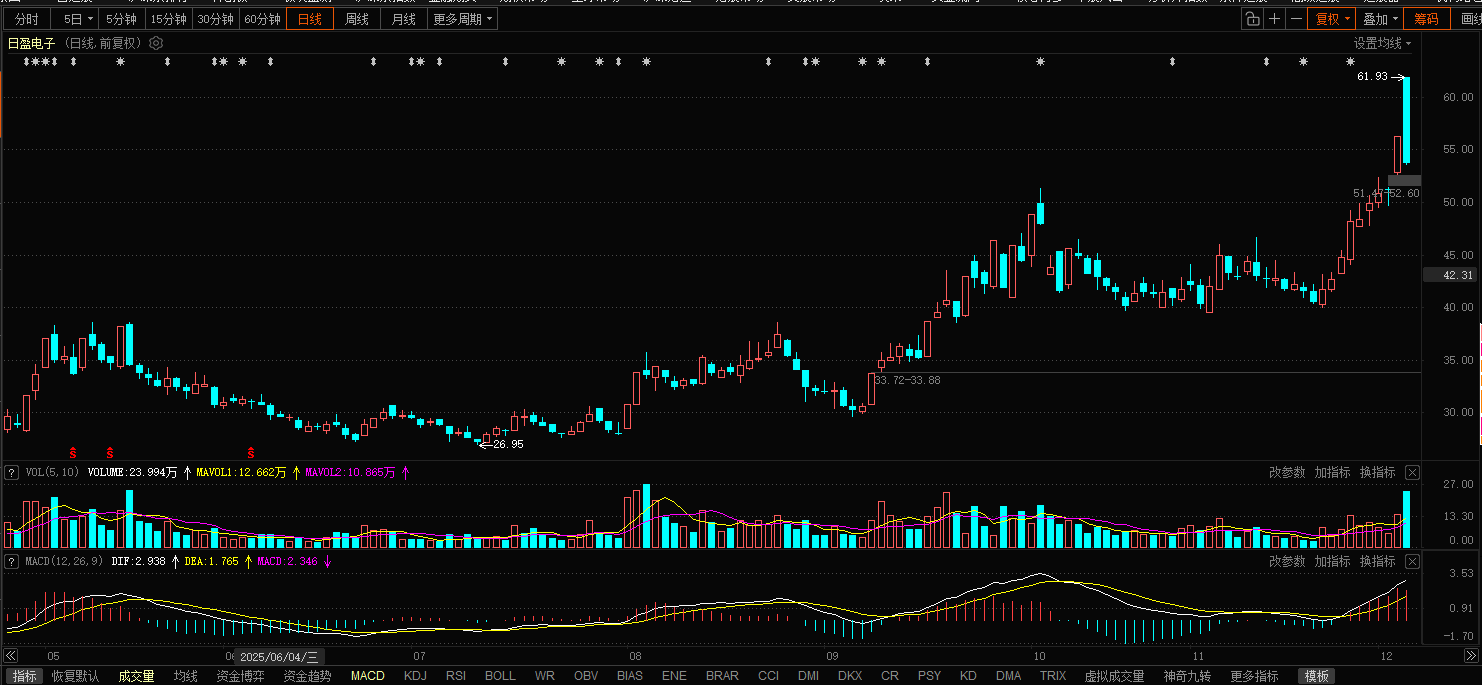Viewport: 1482px width, 685px height.
Task: Select the RSI indicator
Action: click(x=456, y=677)
